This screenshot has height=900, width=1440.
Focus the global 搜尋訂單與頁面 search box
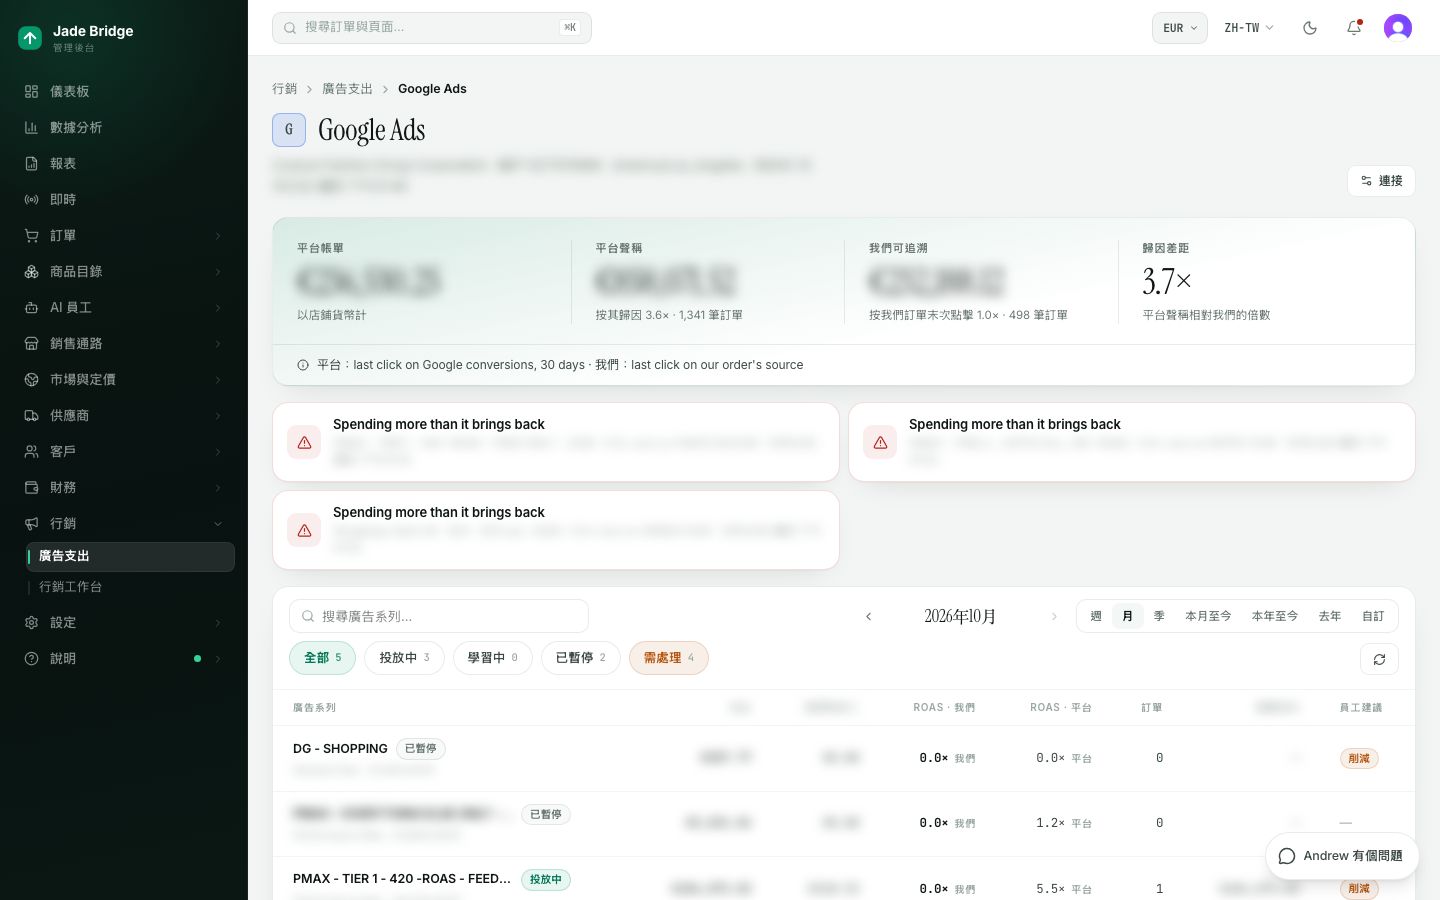(x=432, y=28)
